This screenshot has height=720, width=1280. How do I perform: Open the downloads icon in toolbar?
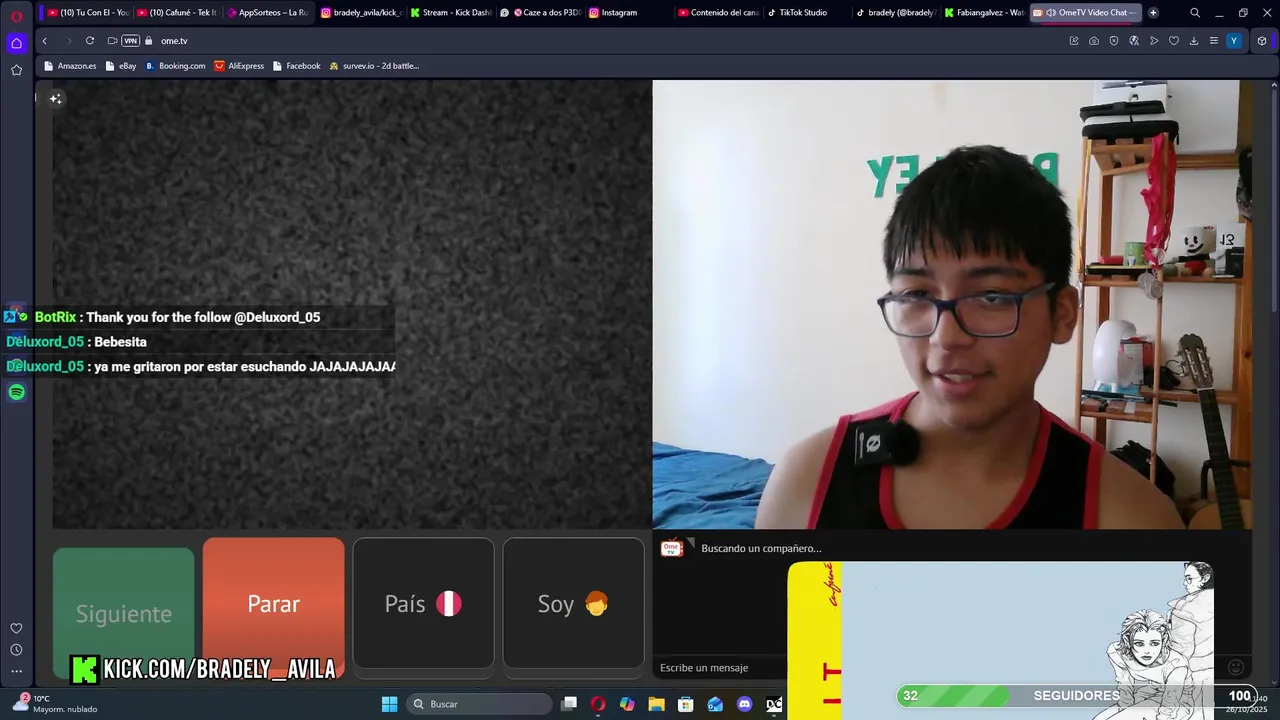[1194, 41]
